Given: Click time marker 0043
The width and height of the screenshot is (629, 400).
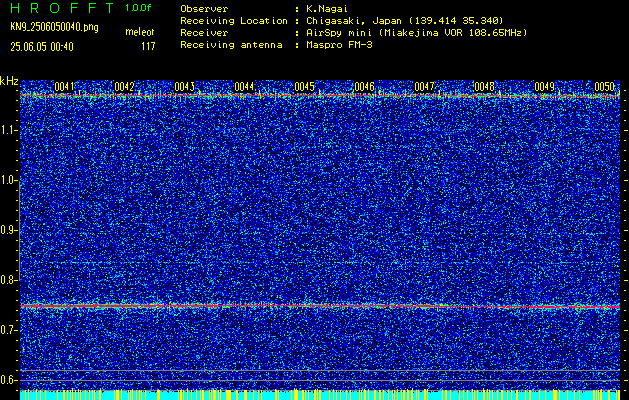Looking at the screenshot, I should (185, 87).
